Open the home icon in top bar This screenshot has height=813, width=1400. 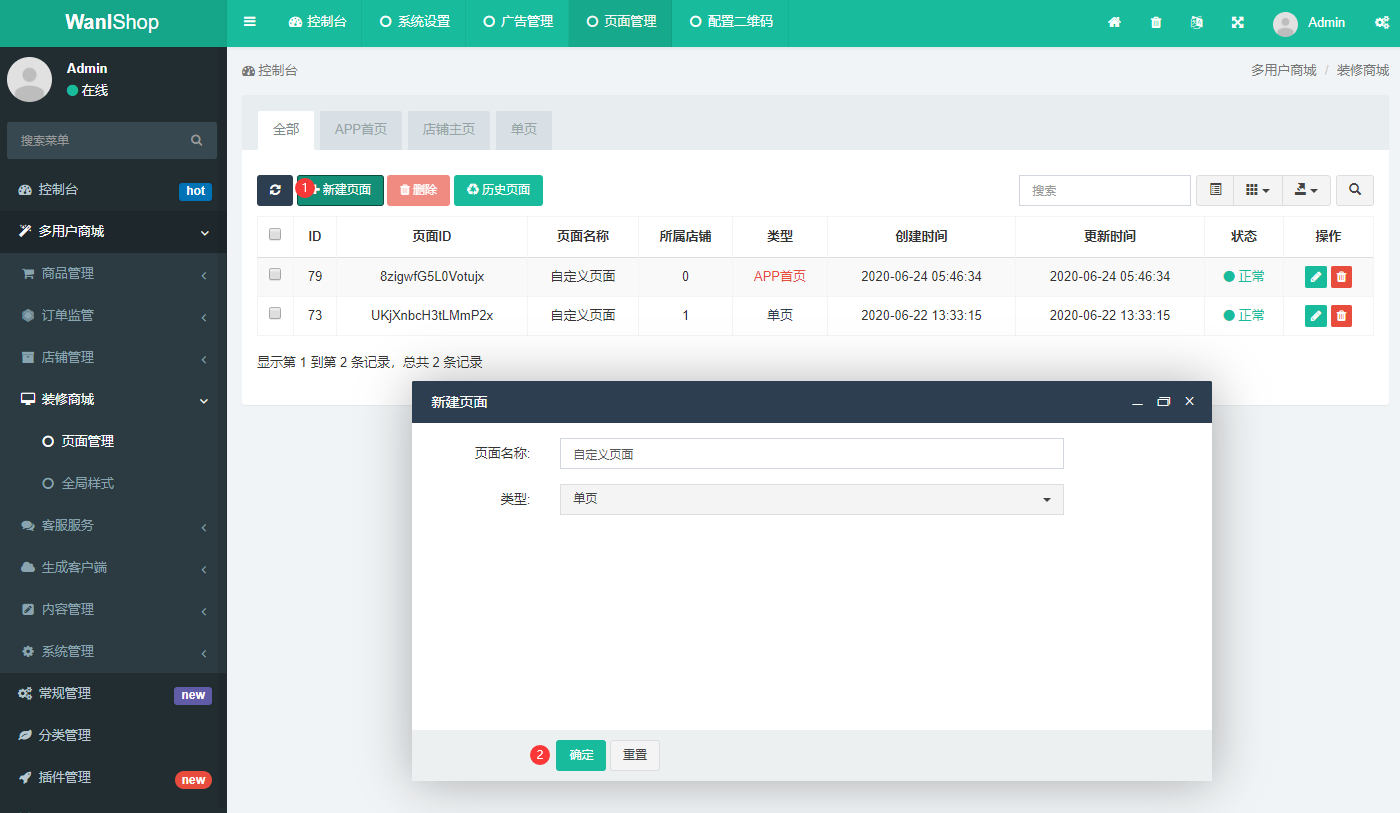tap(1114, 22)
